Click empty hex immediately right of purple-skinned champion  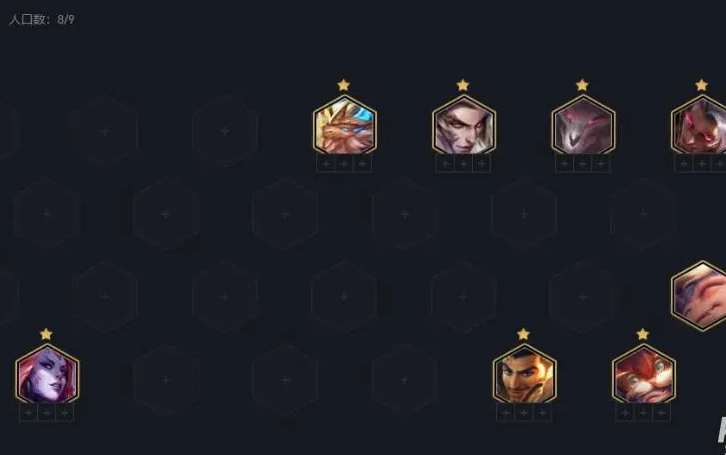(166, 380)
